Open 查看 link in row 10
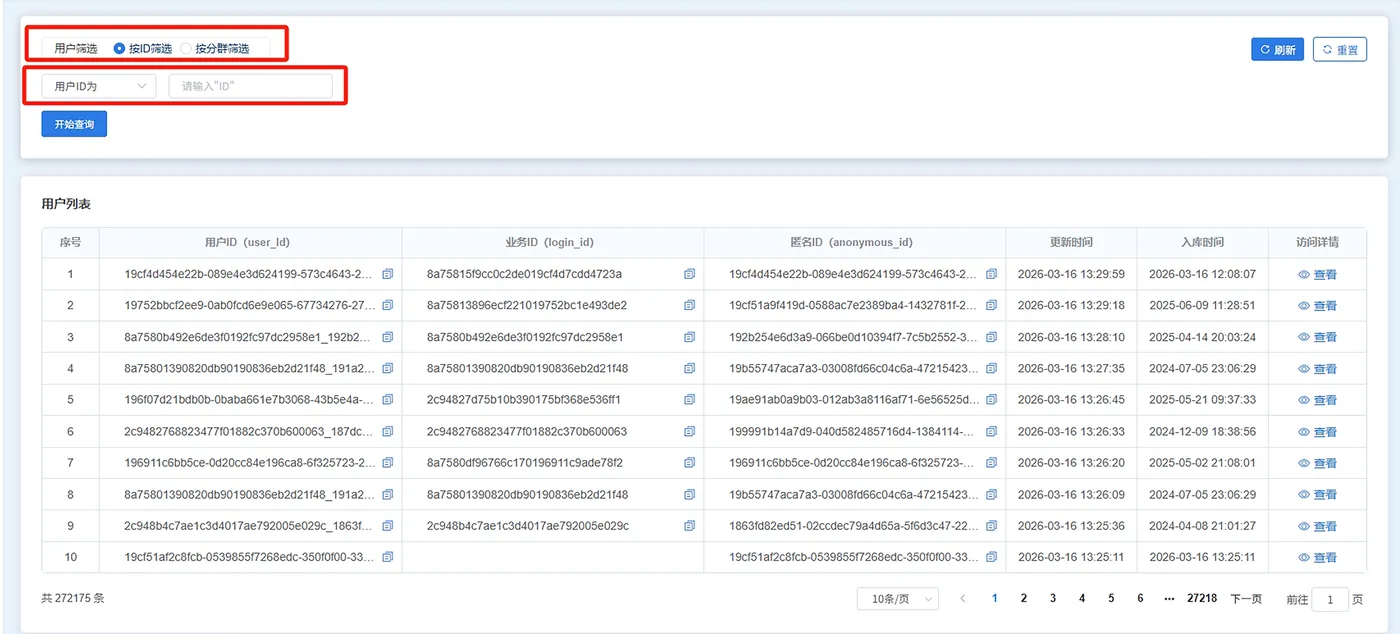1400x634 pixels. click(x=1317, y=558)
